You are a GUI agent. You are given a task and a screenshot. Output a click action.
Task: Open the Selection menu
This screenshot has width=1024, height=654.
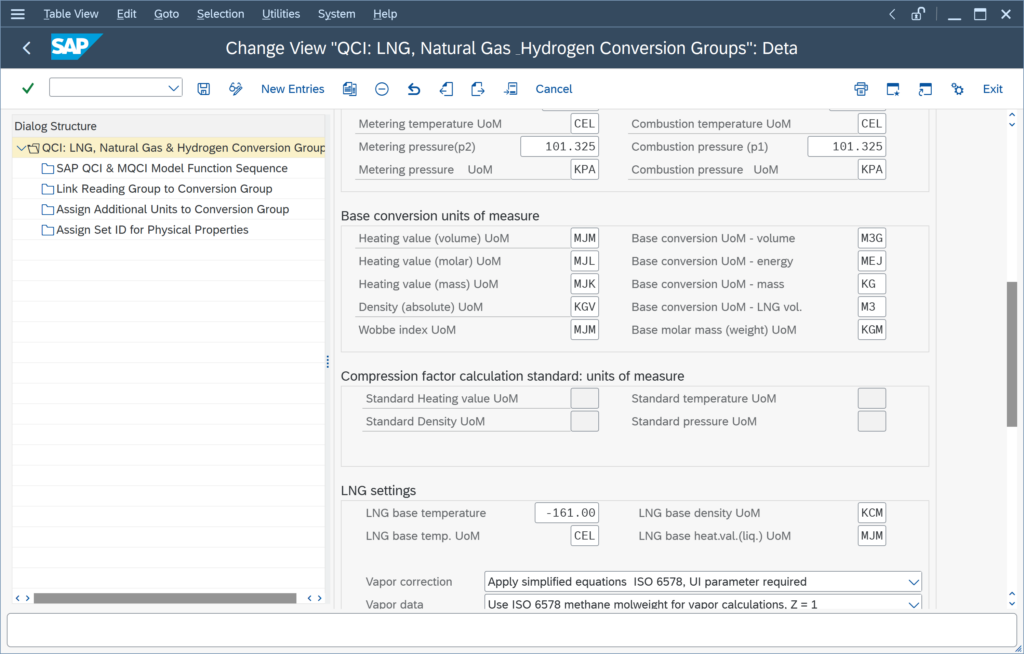[x=220, y=14]
